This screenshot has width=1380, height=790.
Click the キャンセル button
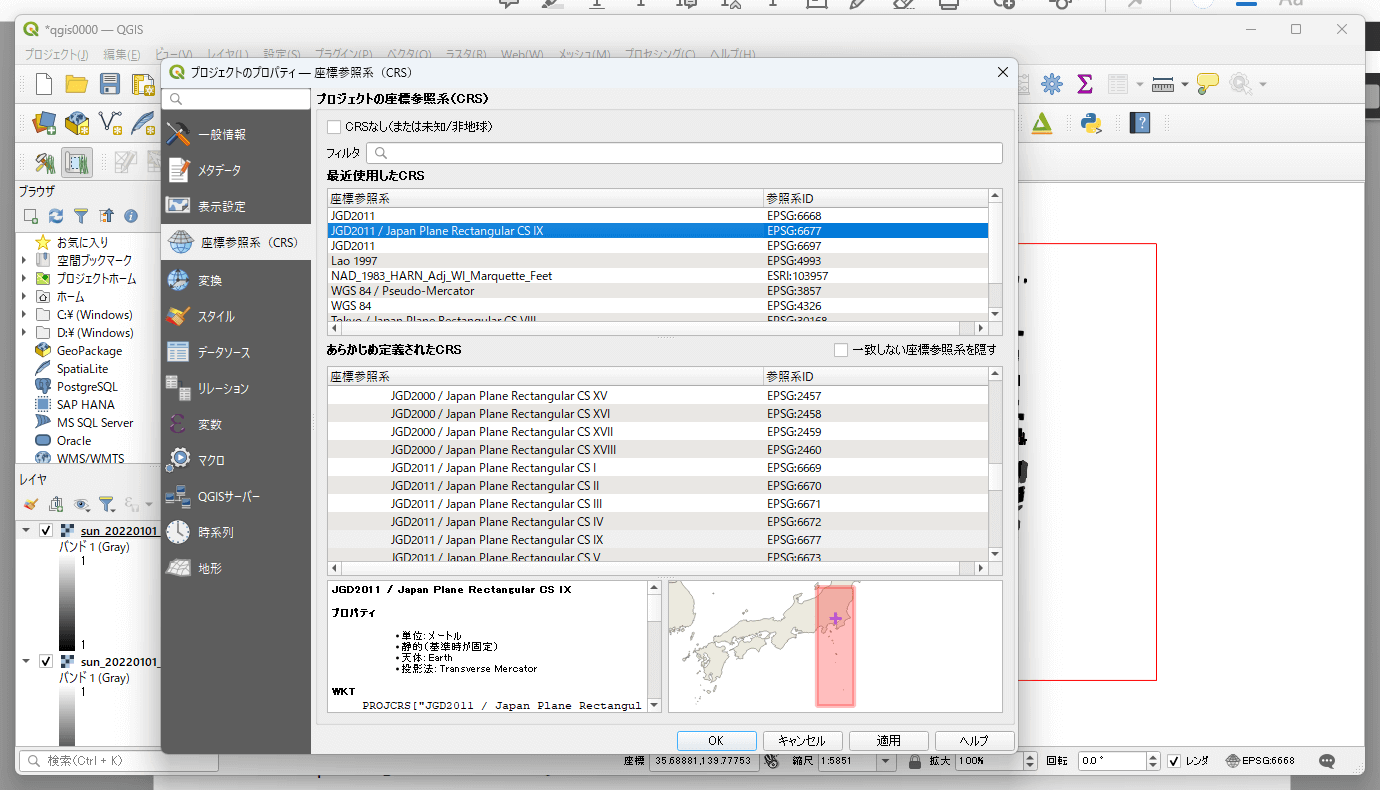pyautogui.click(x=802, y=741)
